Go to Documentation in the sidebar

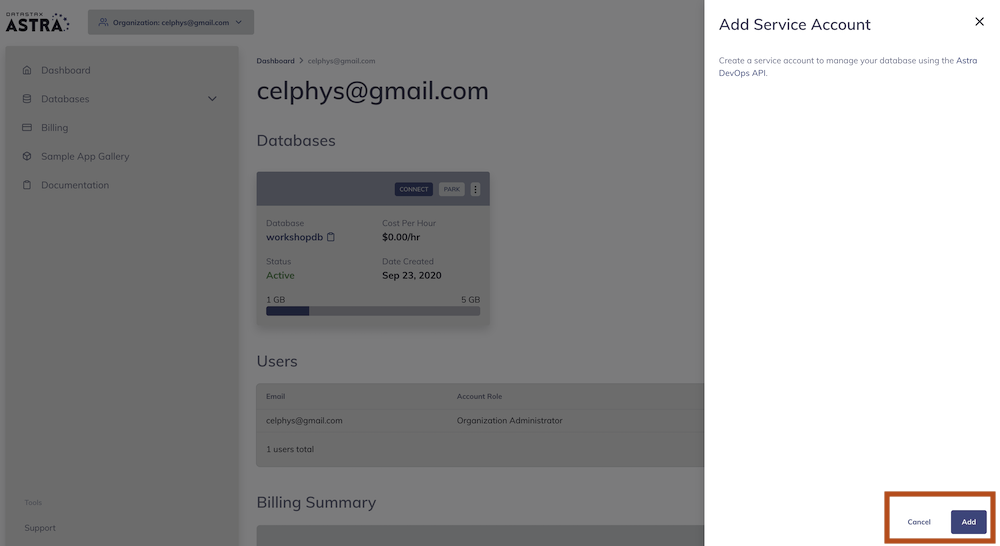pos(75,185)
